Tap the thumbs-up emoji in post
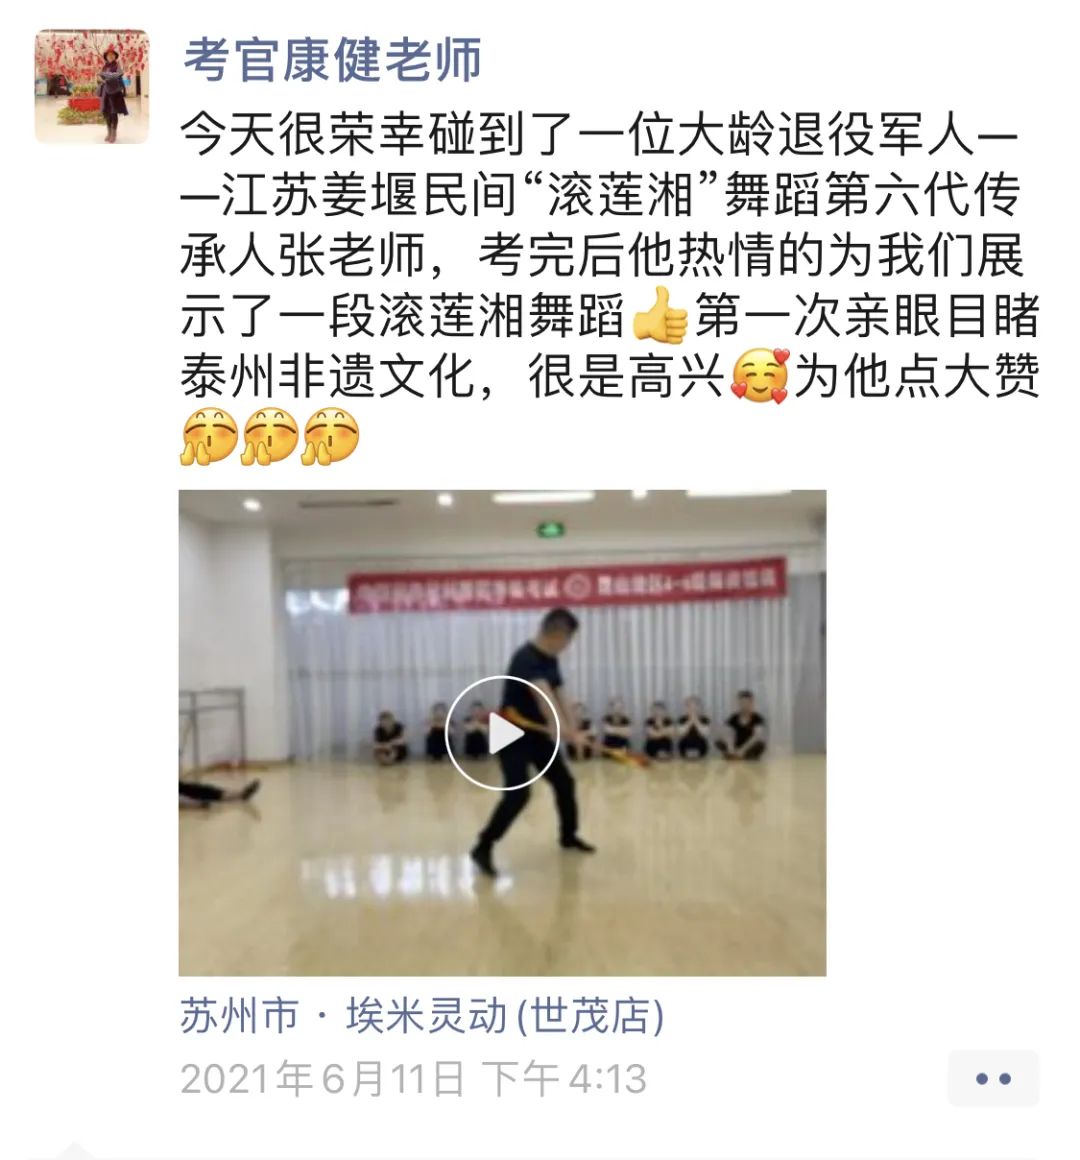The height and width of the screenshot is (1160, 1080). click(x=660, y=316)
